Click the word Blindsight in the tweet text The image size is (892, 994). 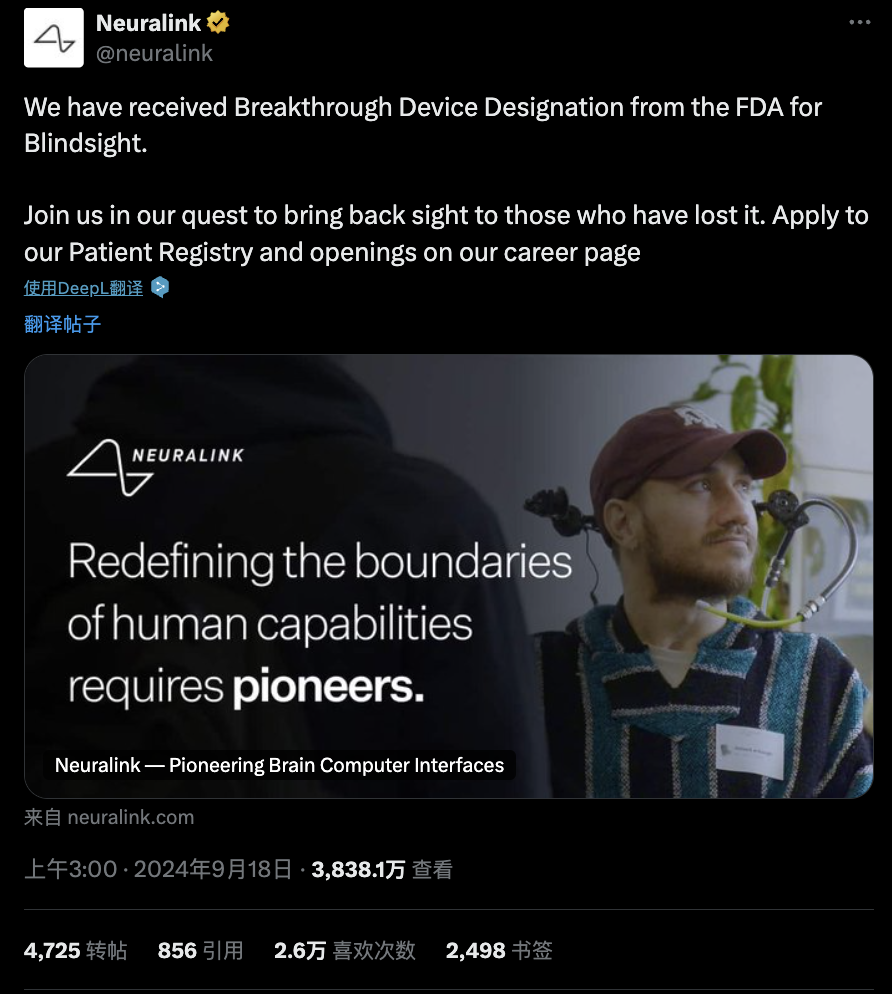tap(84, 145)
